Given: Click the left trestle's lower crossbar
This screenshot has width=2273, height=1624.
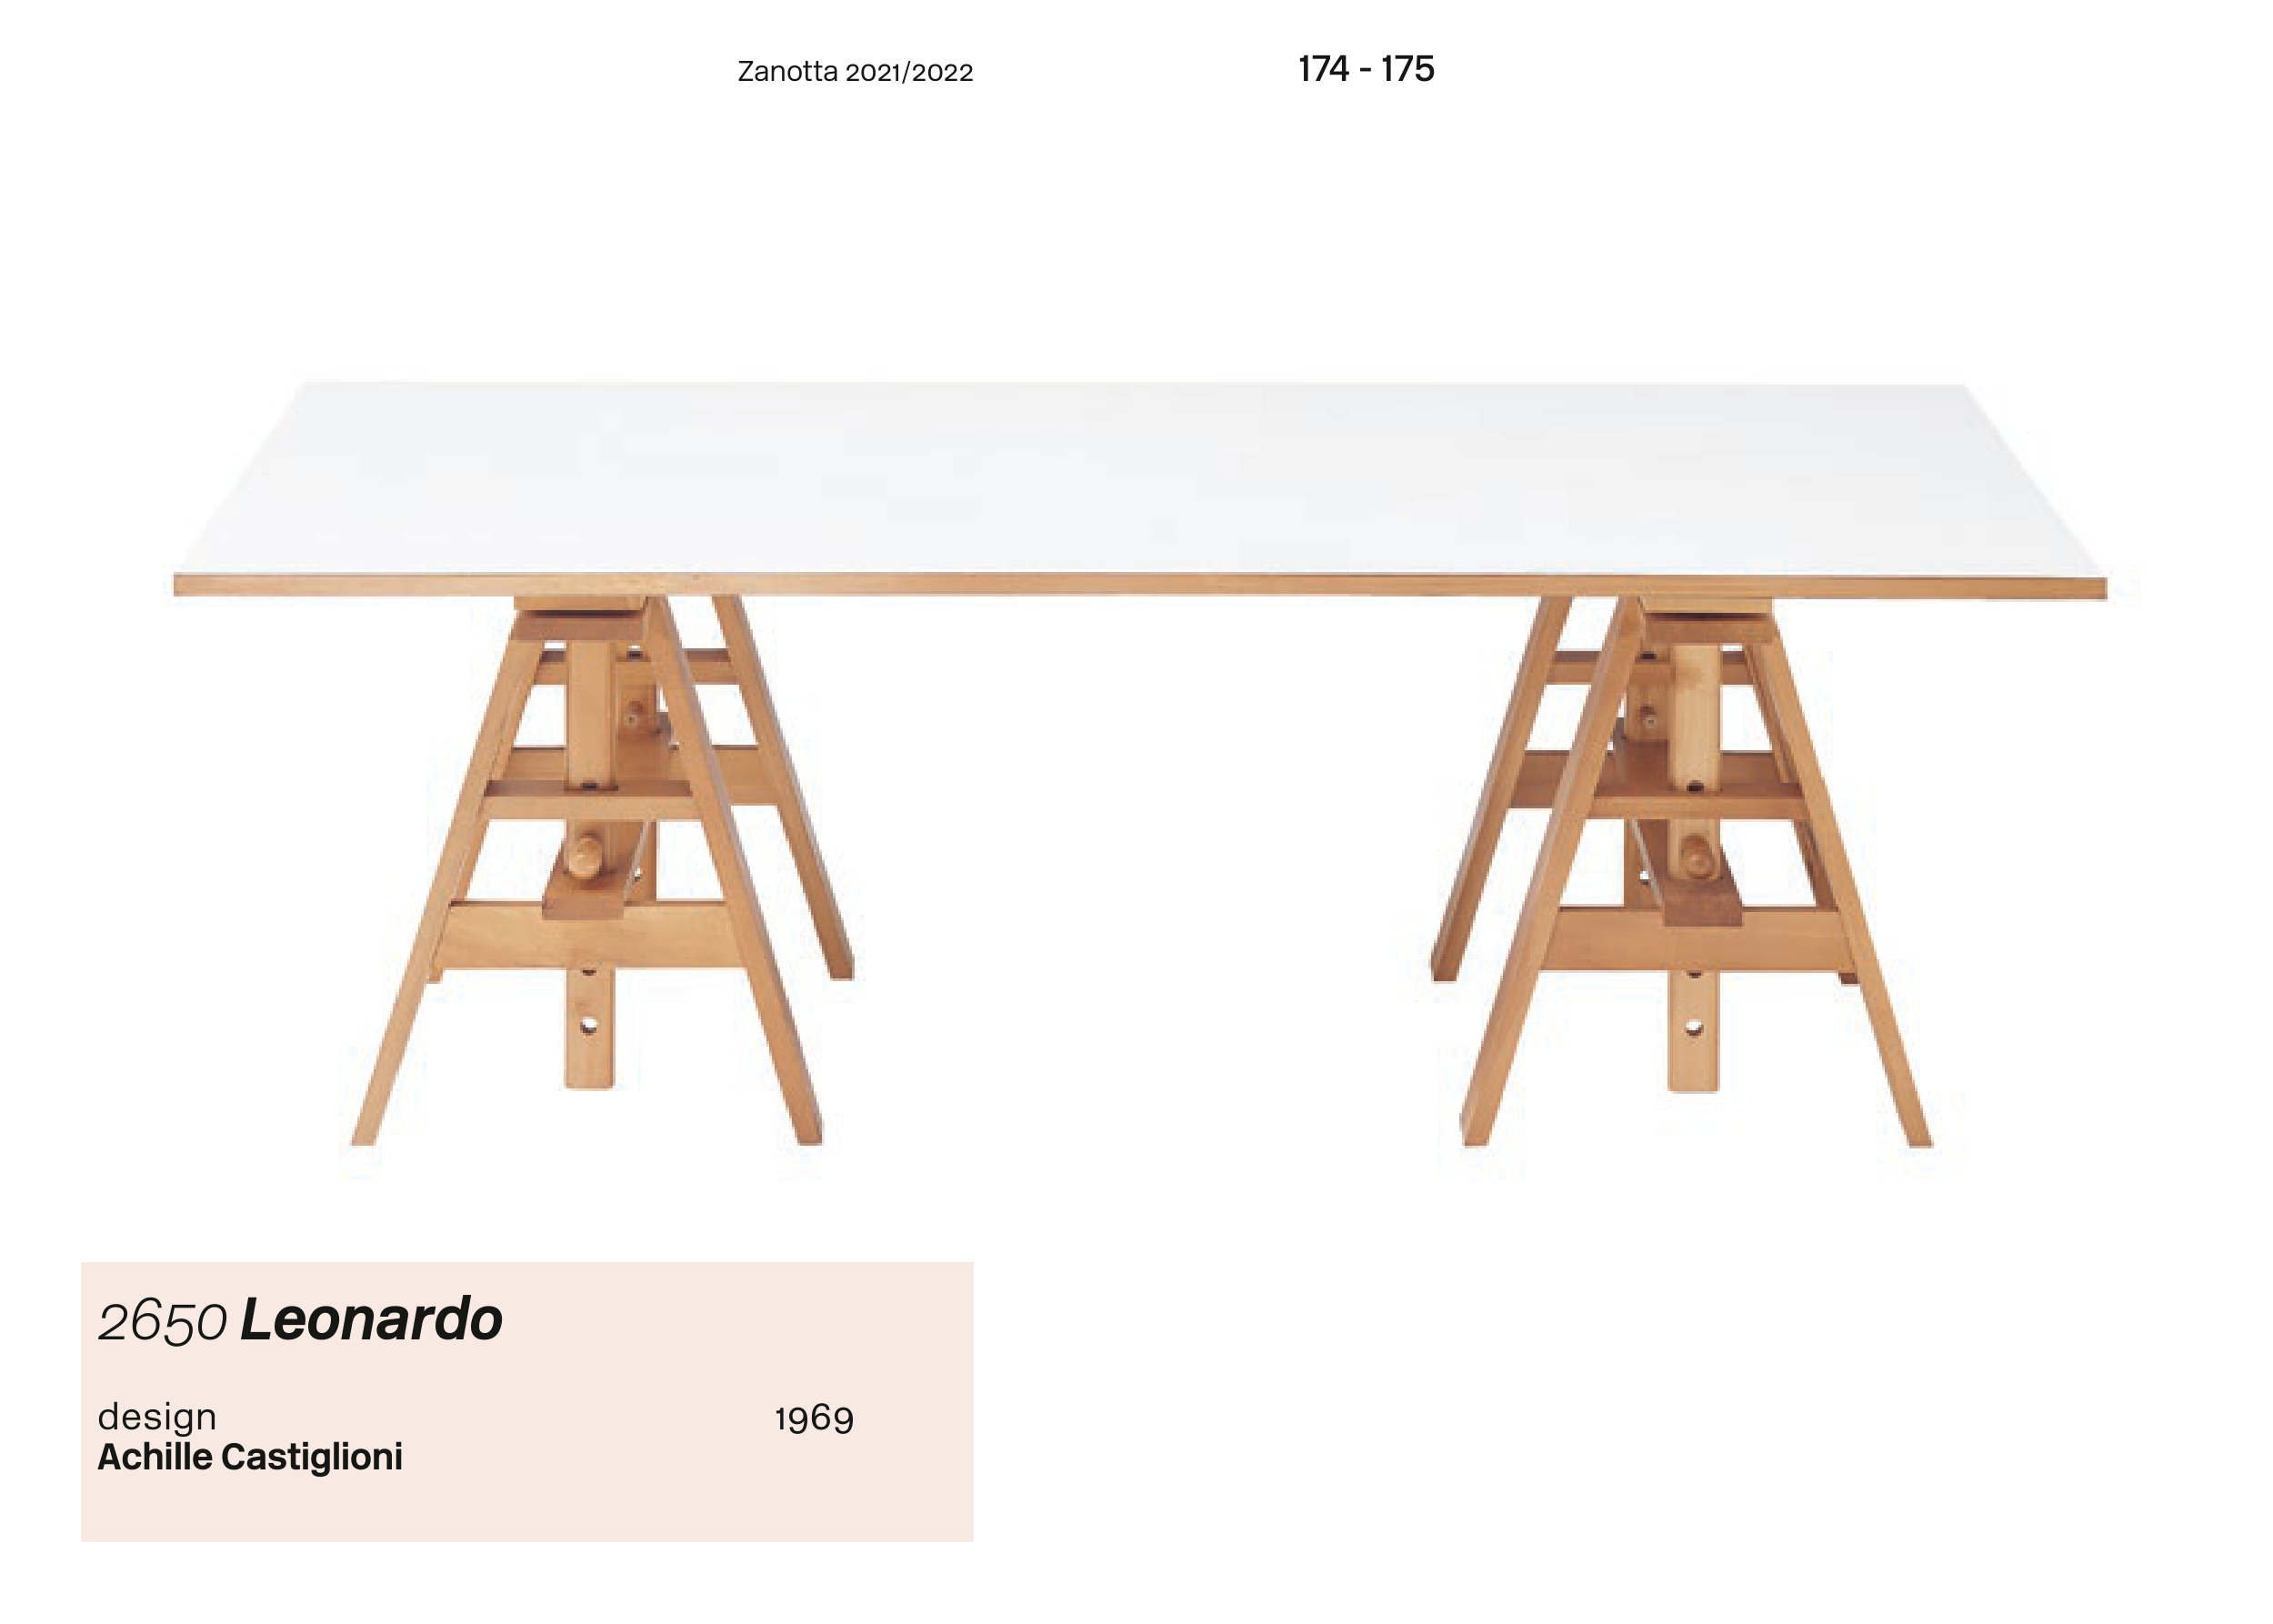Looking at the screenshot, I should [590, 936].
